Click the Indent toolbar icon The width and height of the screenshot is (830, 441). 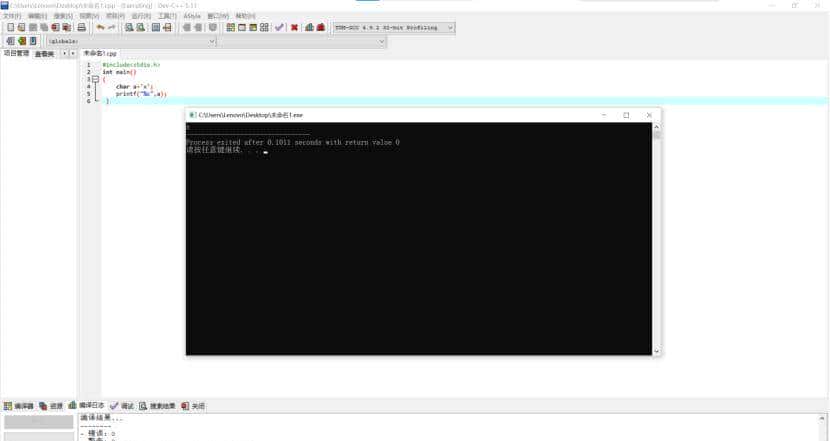point(186,28)
